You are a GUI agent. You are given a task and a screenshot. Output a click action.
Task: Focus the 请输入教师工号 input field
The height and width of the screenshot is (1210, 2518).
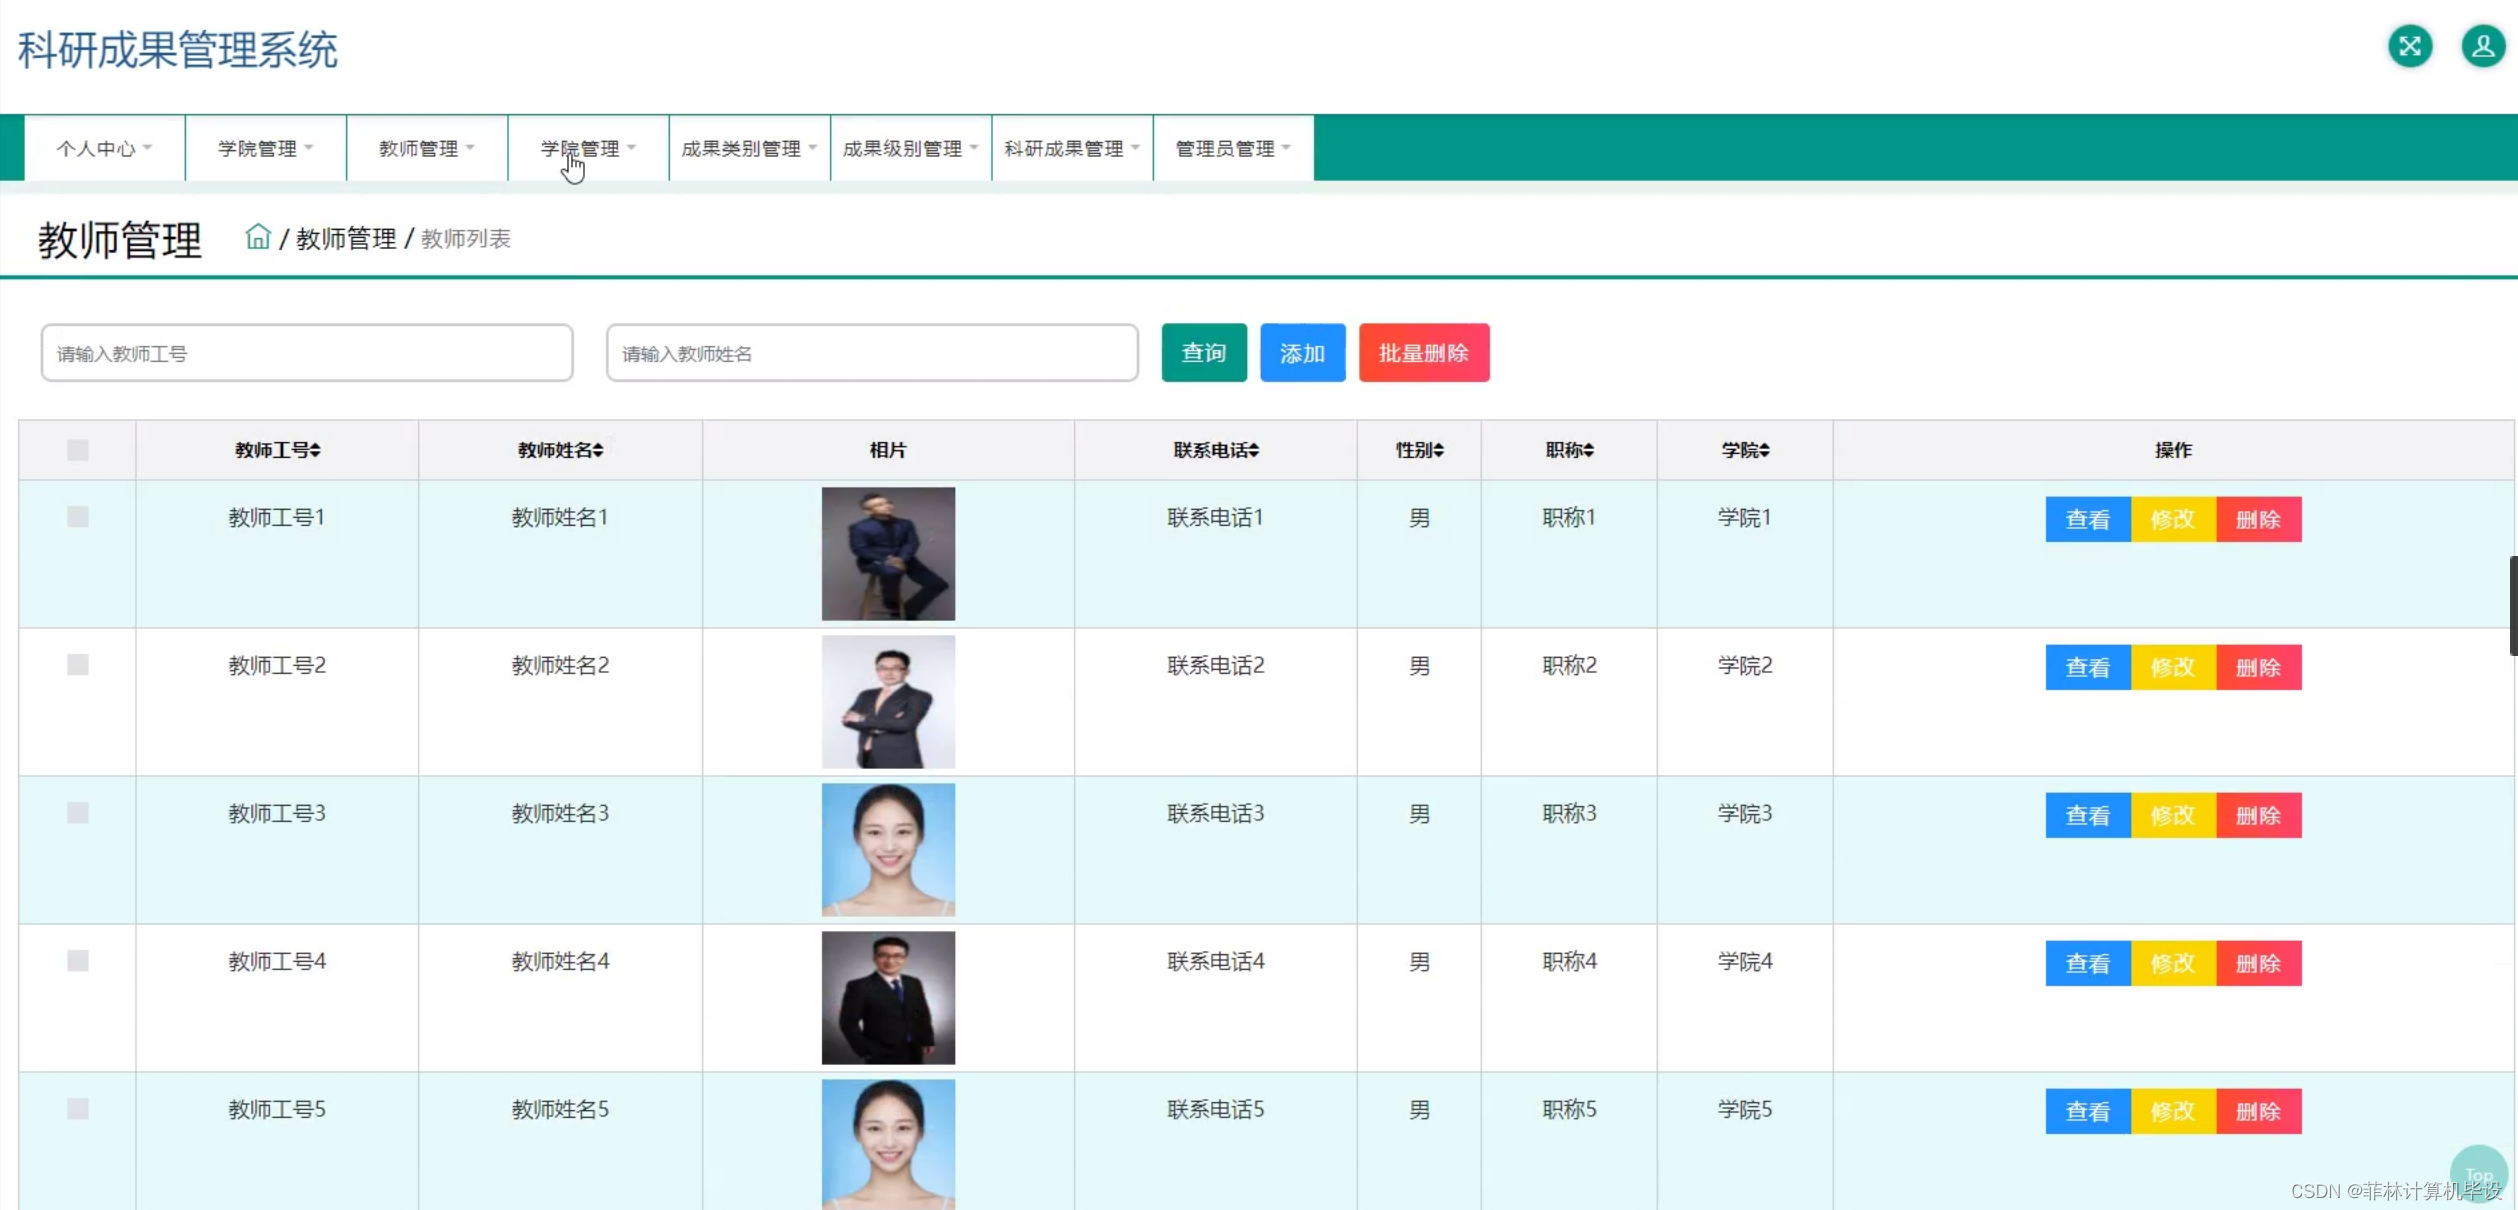tap(306, 353)
